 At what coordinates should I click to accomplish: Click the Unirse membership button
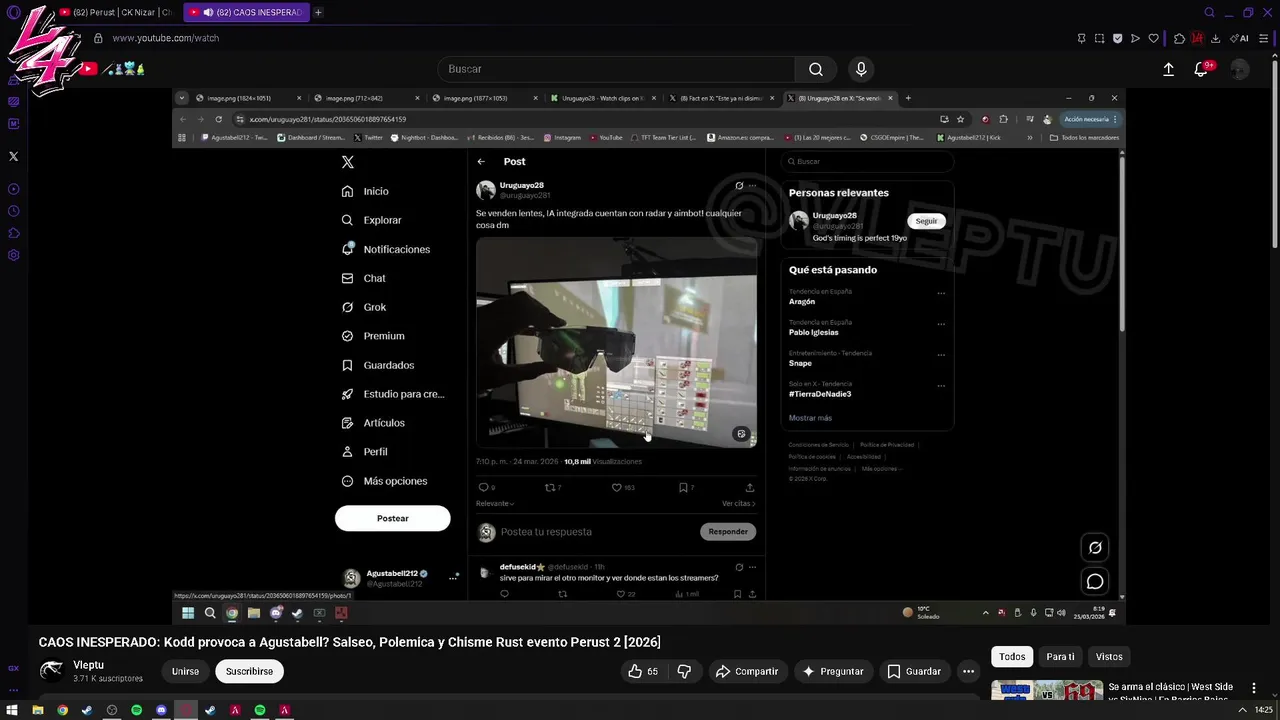click(185, 671)
